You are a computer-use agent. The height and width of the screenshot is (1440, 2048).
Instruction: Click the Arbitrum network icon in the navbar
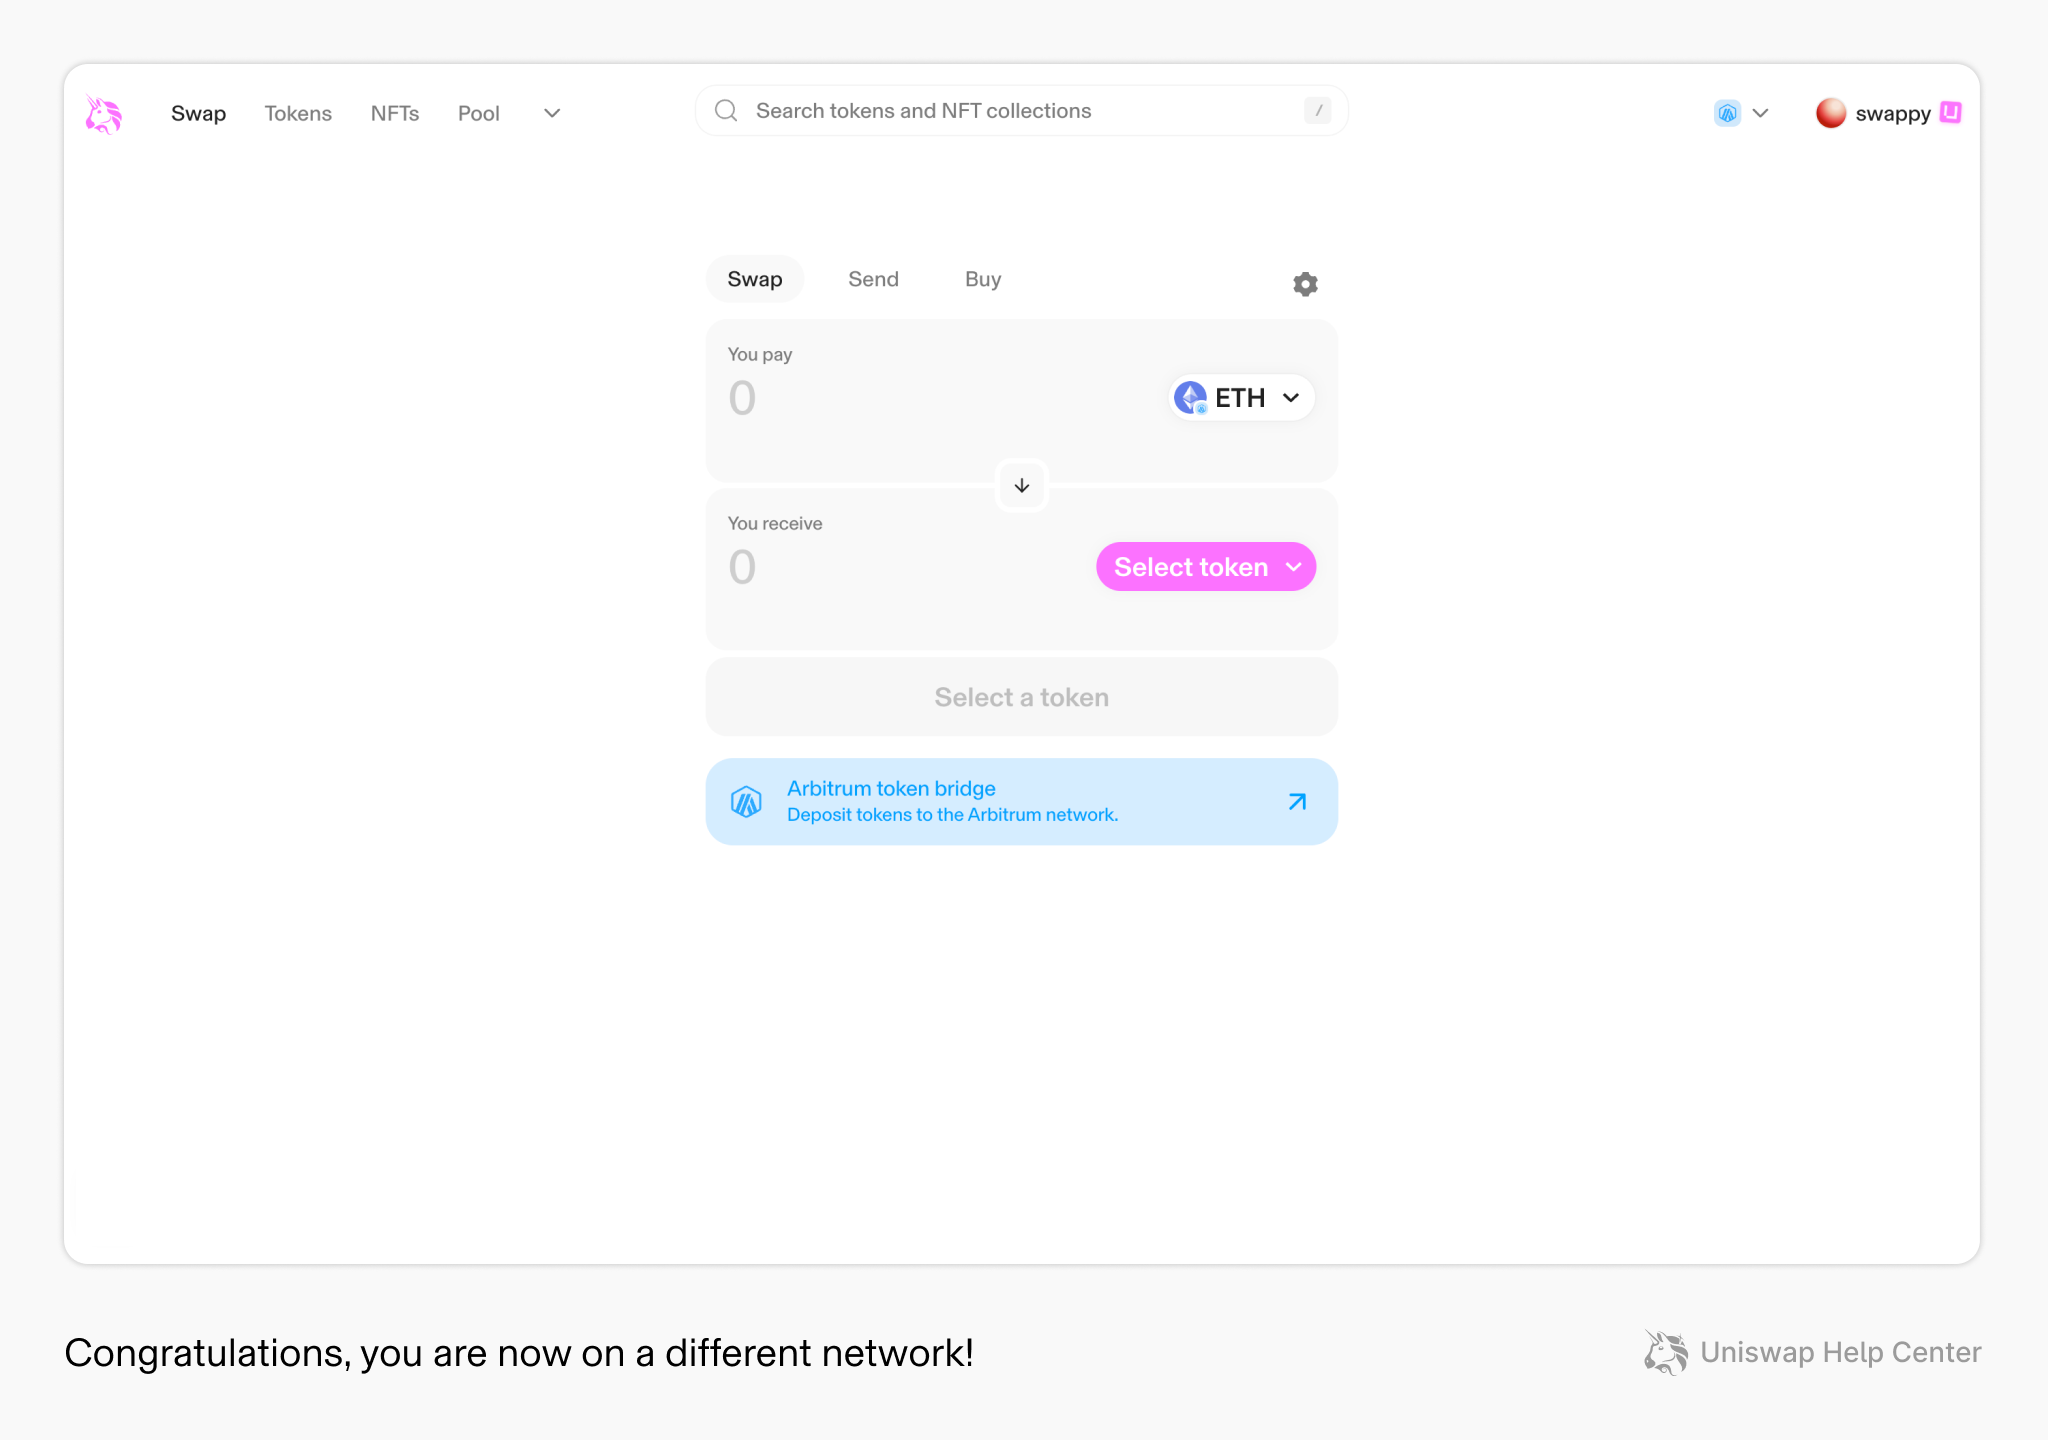[x=1726, y=113]
